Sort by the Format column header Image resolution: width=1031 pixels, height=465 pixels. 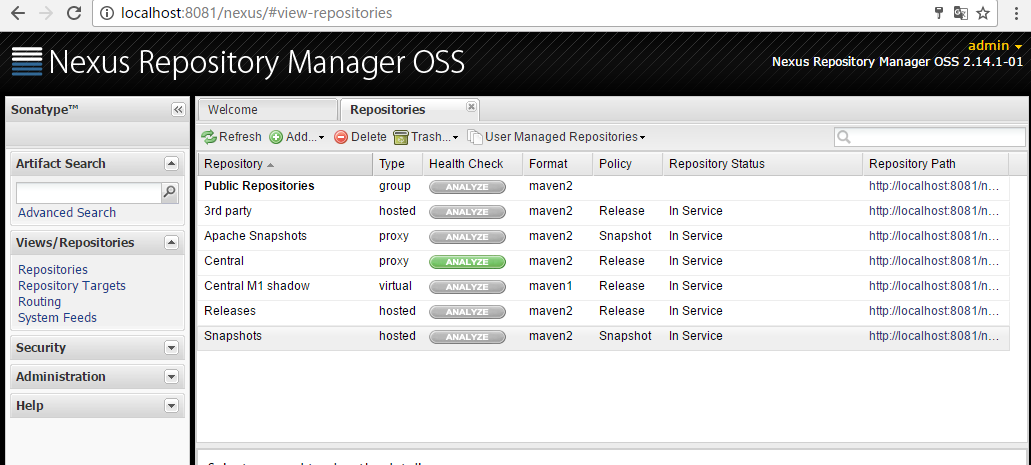pyautogui.click(x=558, y=164)
